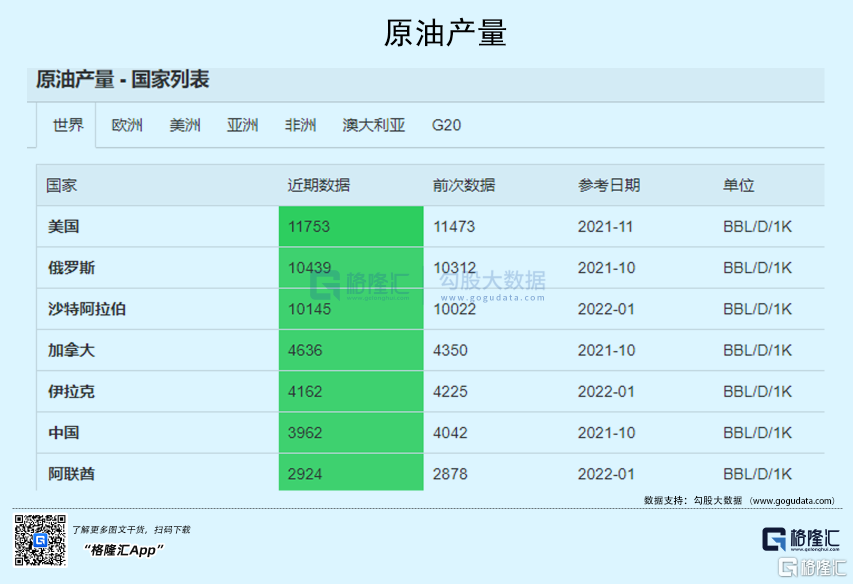
Task: Open the 澳大利亚 tab
Action: [374, 126]
